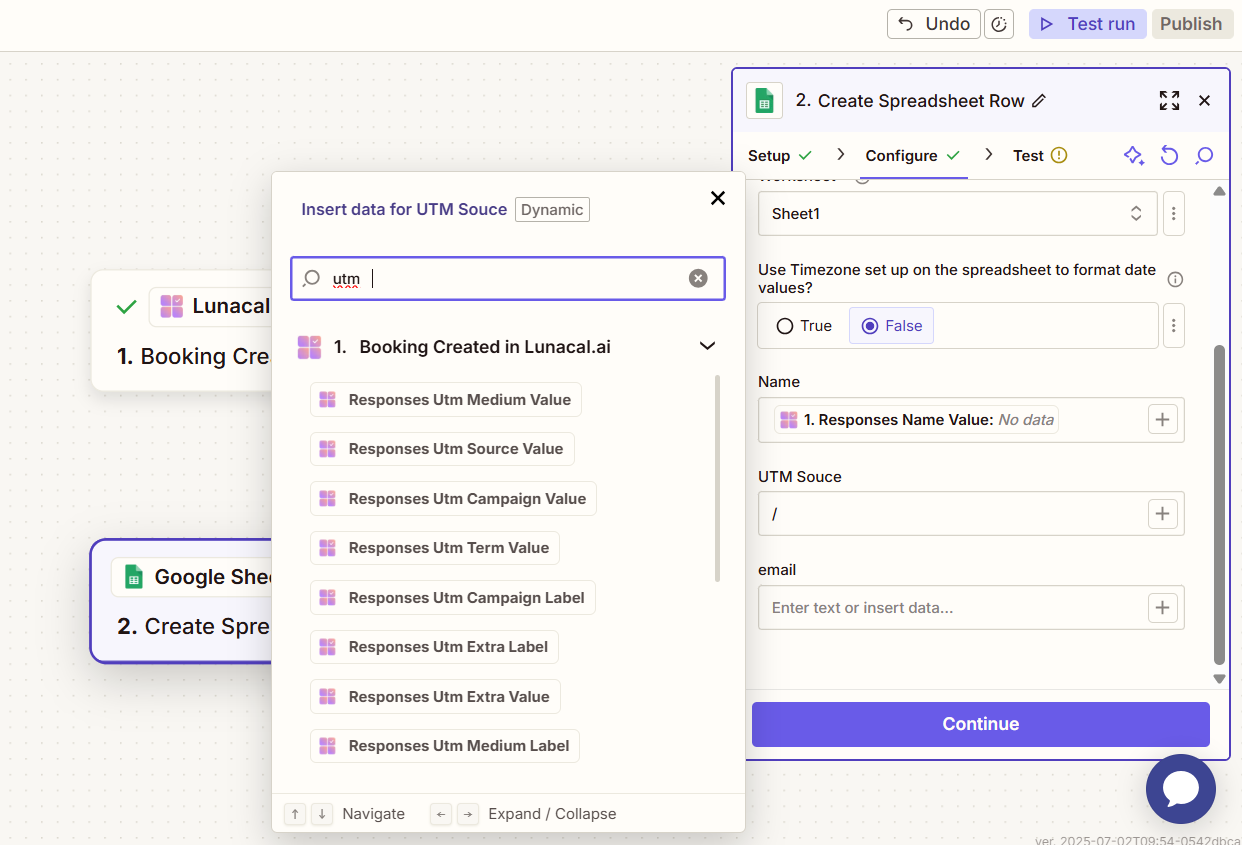The height and width of the screenshot is (845, 1242).
Task: Switch to the Test tab
Action: 1028,156
